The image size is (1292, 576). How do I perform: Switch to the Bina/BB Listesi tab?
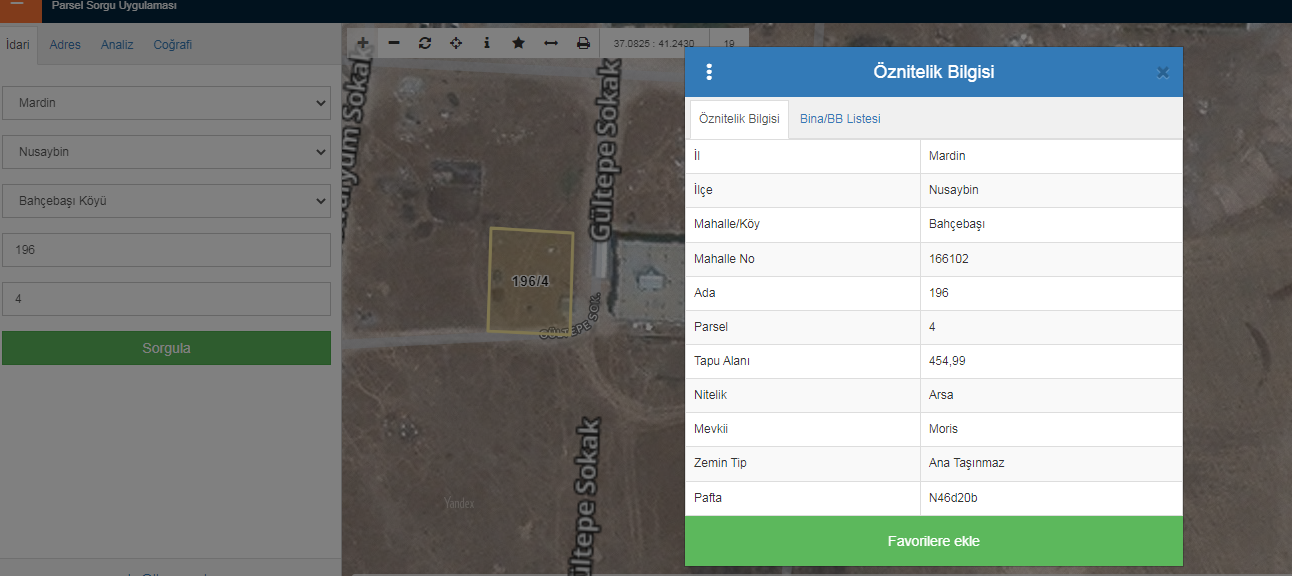point(840,119)
